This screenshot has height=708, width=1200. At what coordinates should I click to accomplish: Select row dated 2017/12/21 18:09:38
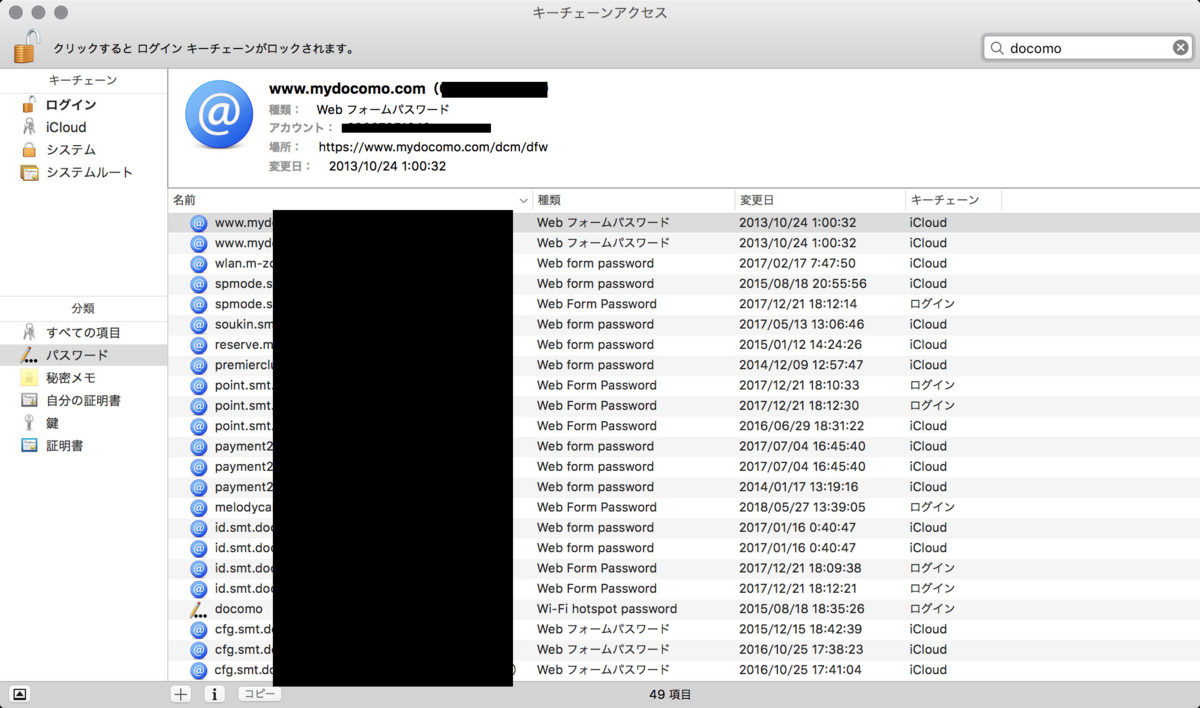[684, 568]
